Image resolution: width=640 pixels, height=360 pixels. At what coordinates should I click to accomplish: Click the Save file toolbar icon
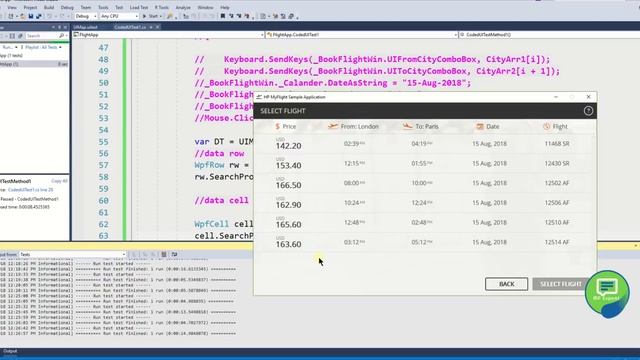tap(31, 16)
